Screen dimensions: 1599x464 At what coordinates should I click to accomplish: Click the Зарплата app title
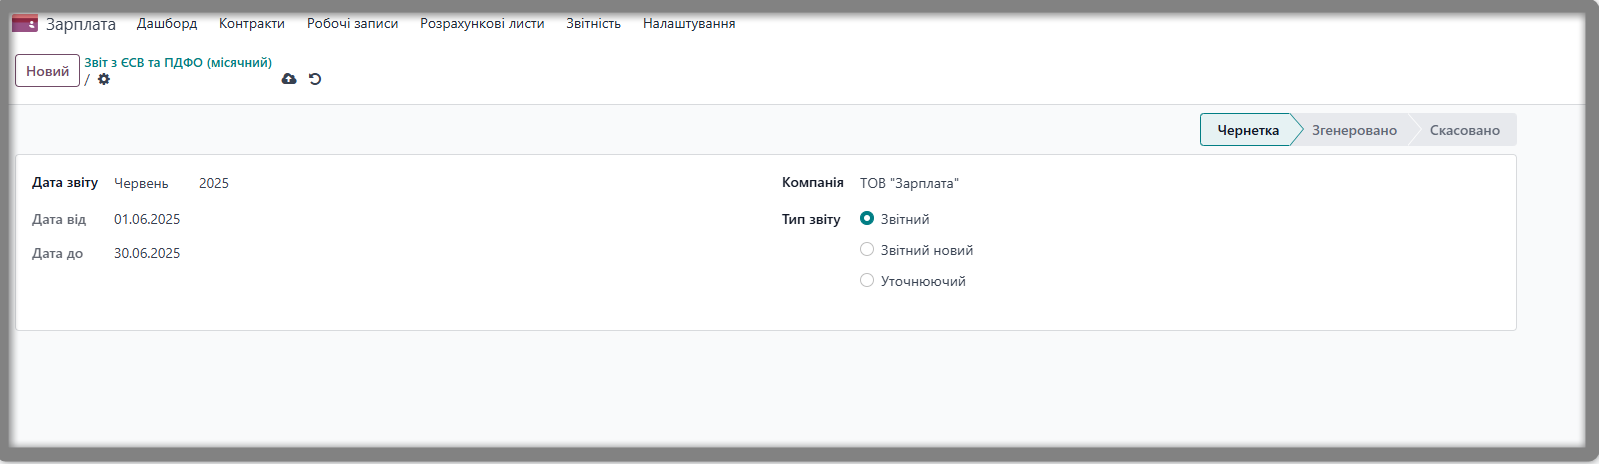tap(81, 24)
